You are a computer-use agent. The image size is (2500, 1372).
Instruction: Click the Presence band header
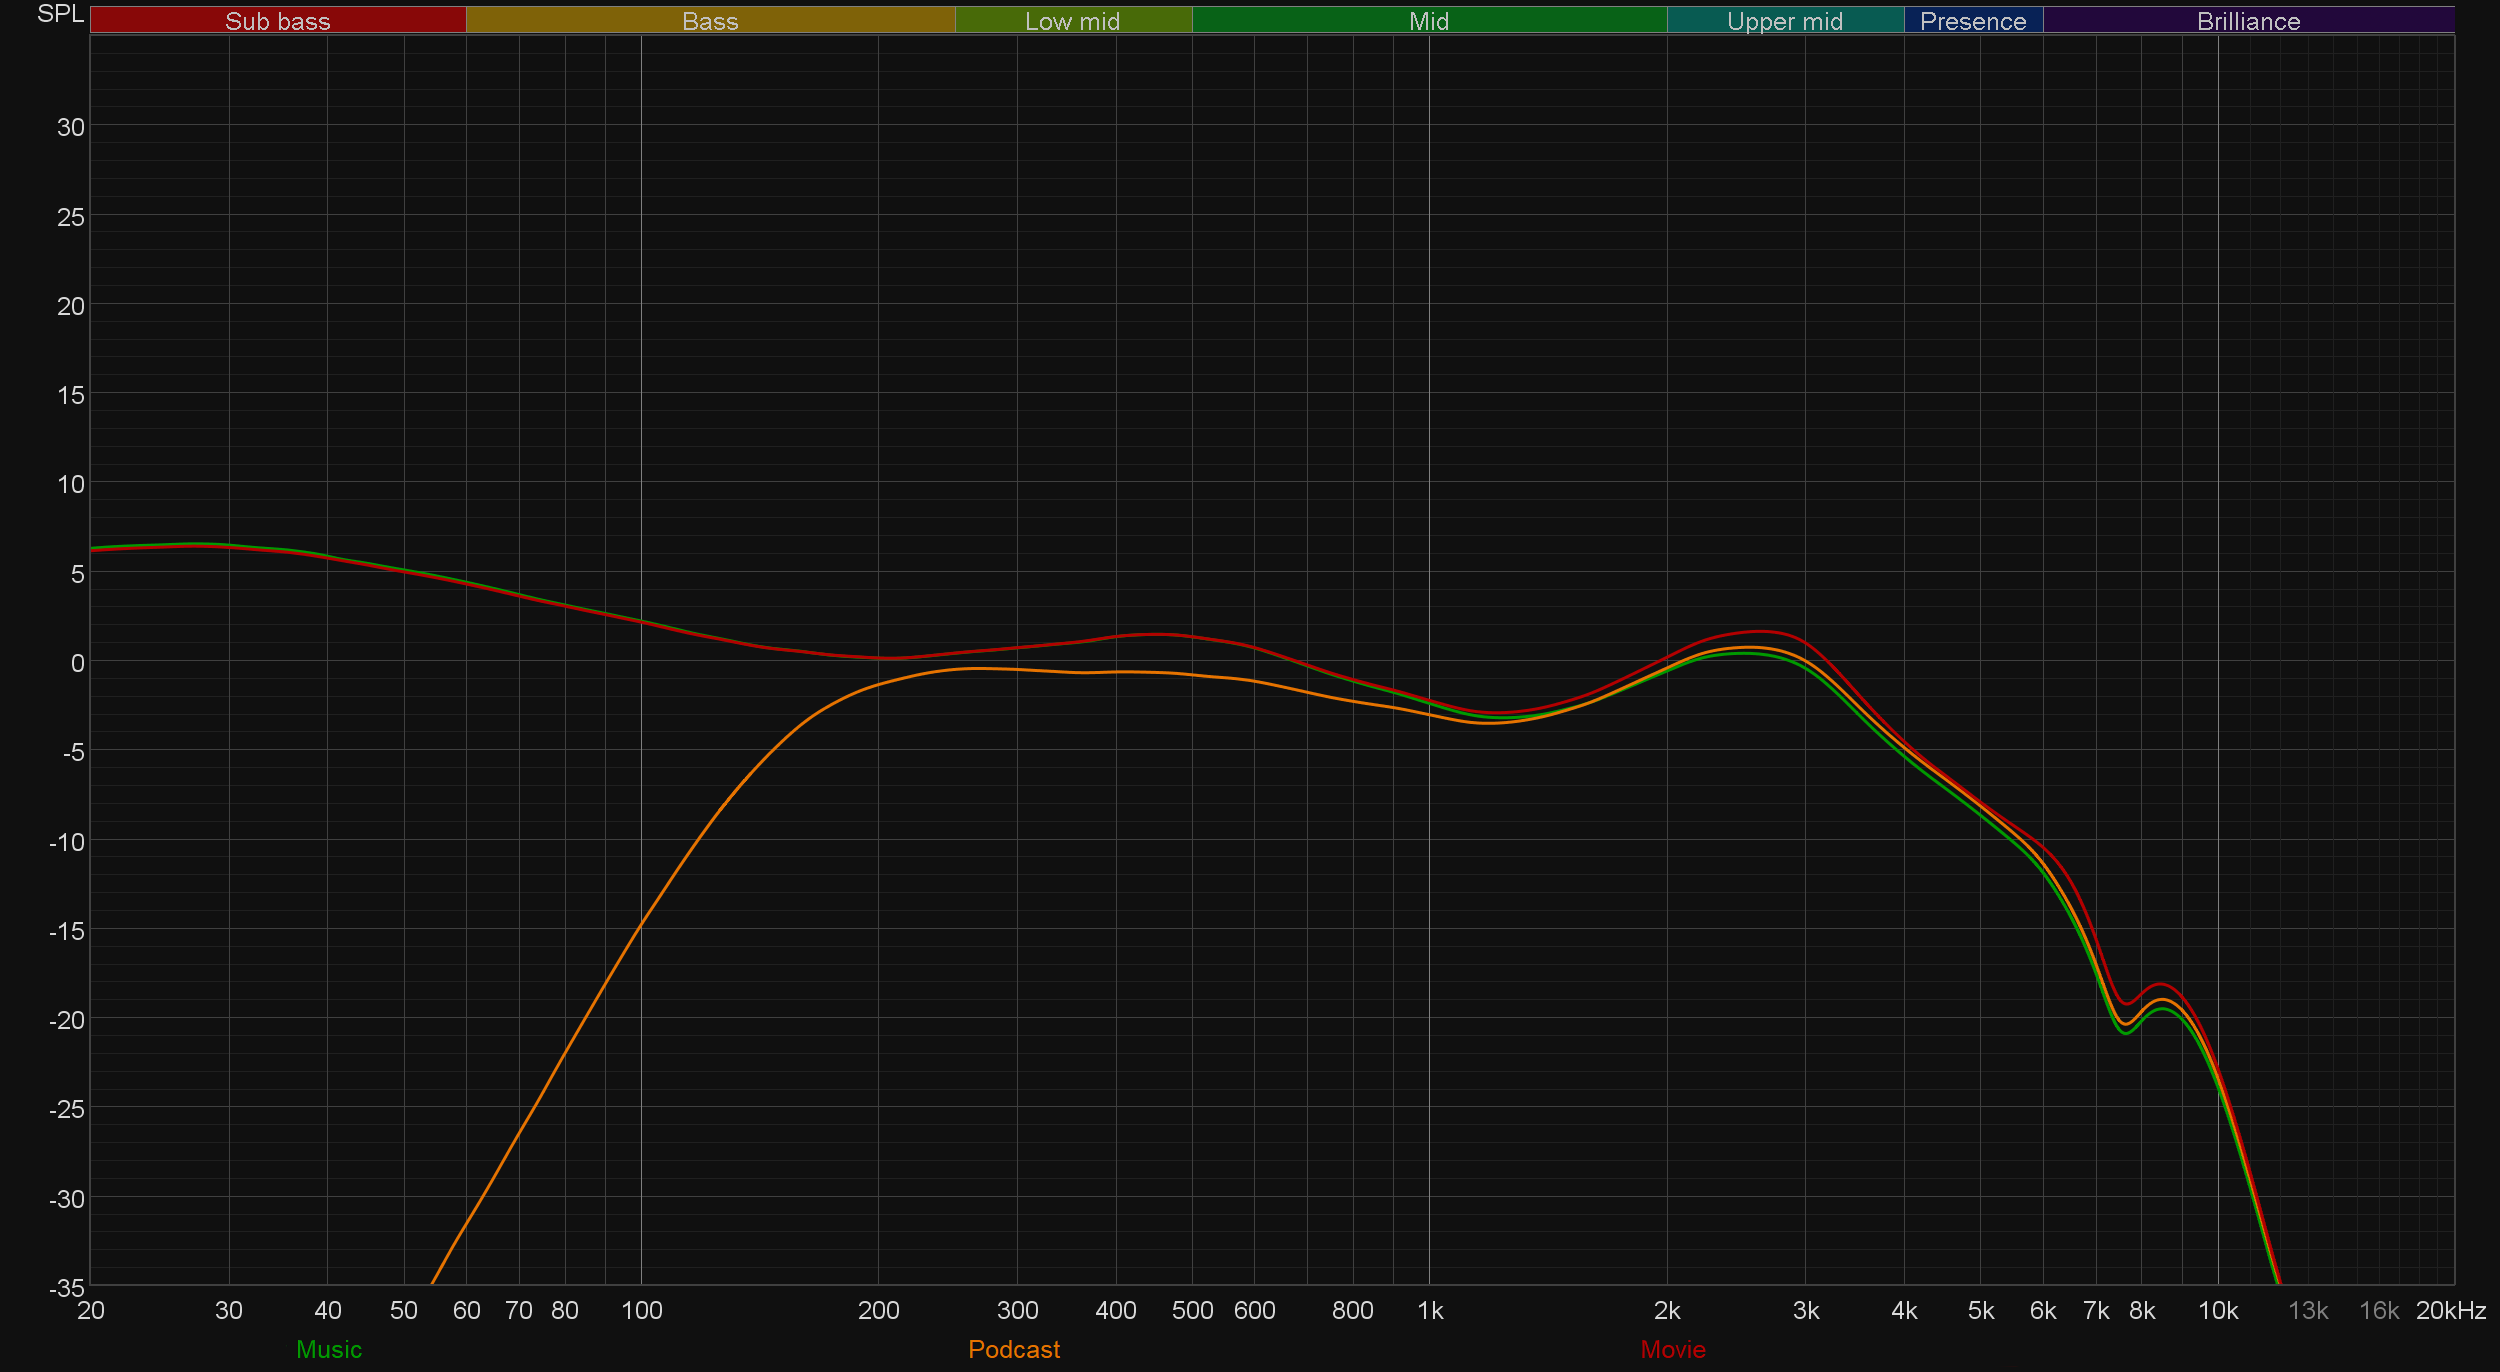(x=1973, y=21)
